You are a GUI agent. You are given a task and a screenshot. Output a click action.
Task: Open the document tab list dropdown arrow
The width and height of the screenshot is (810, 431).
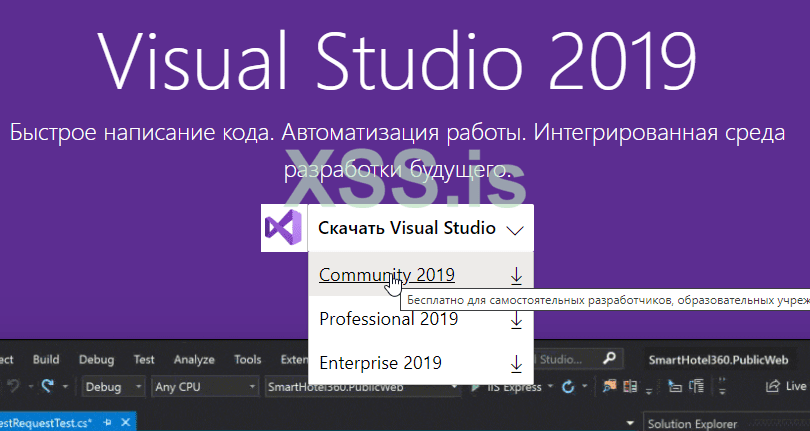coord(630,424)
